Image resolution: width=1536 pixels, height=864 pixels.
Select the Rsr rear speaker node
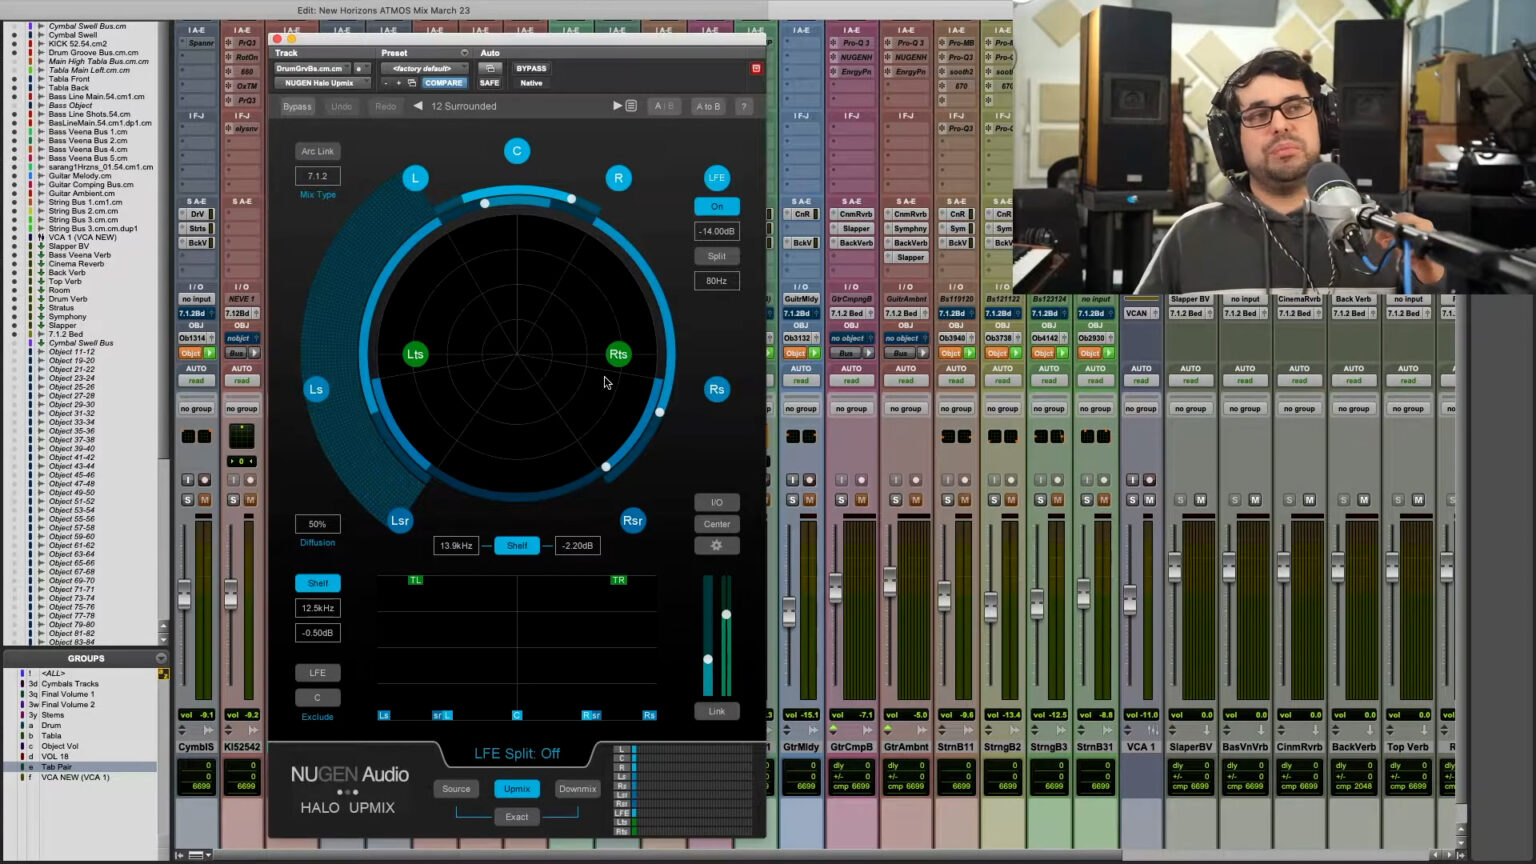coord(633,520)
